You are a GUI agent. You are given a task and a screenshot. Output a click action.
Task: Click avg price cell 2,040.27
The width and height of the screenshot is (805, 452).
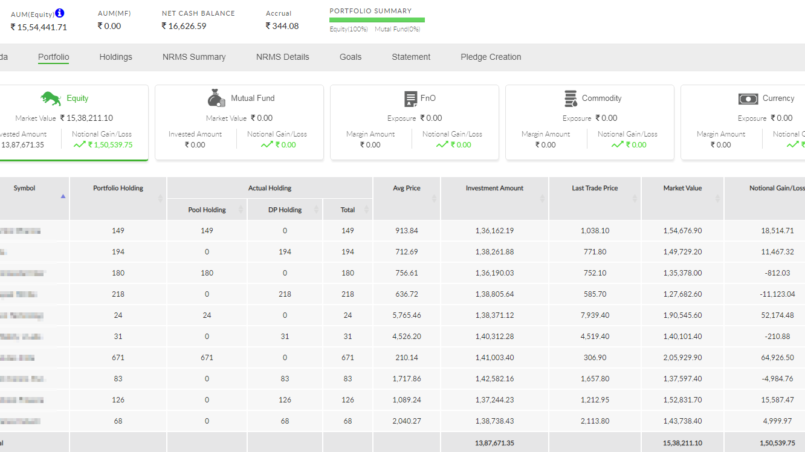point(407,421)
